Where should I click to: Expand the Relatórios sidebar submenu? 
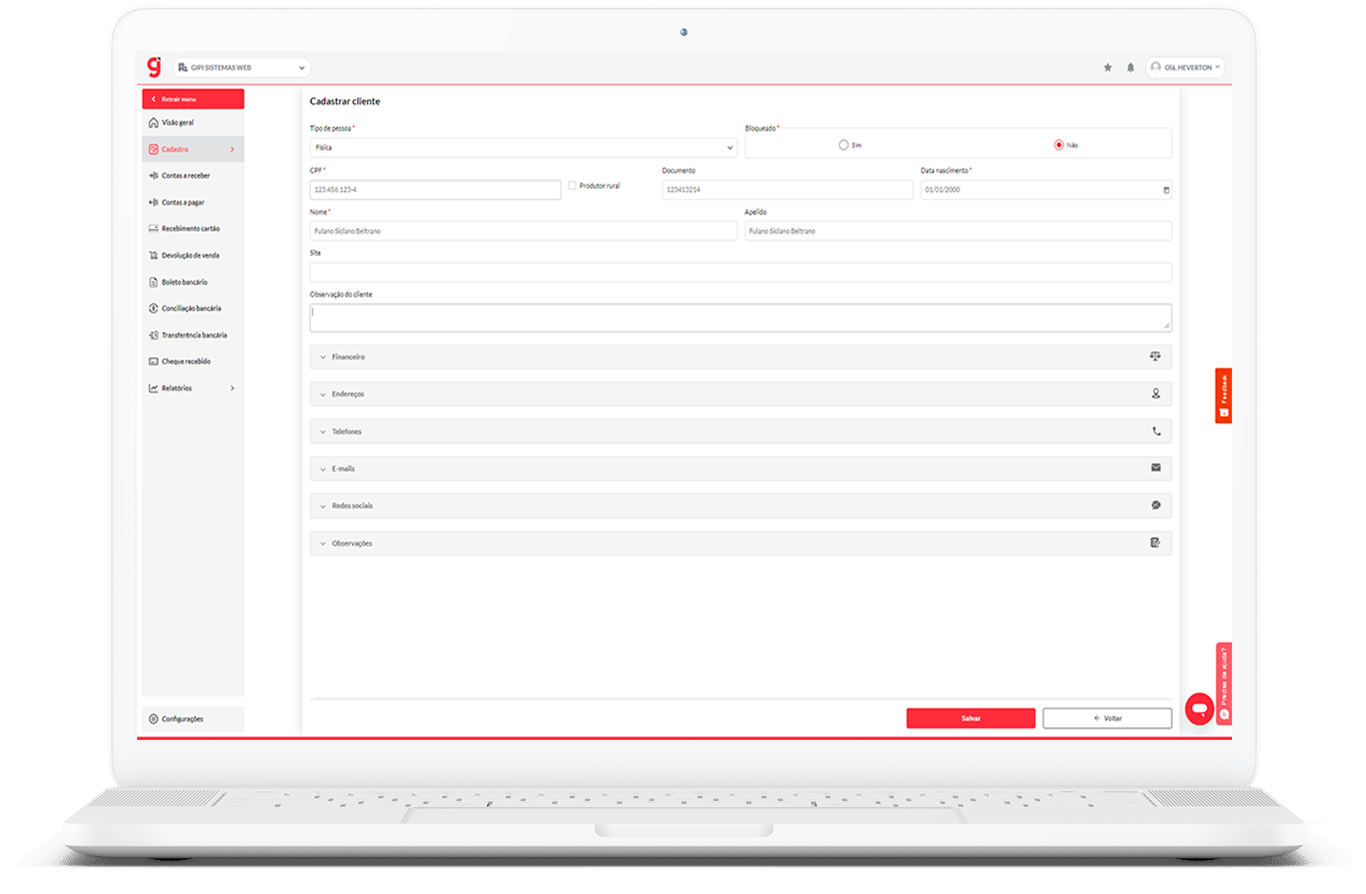[x=193, y=388]
